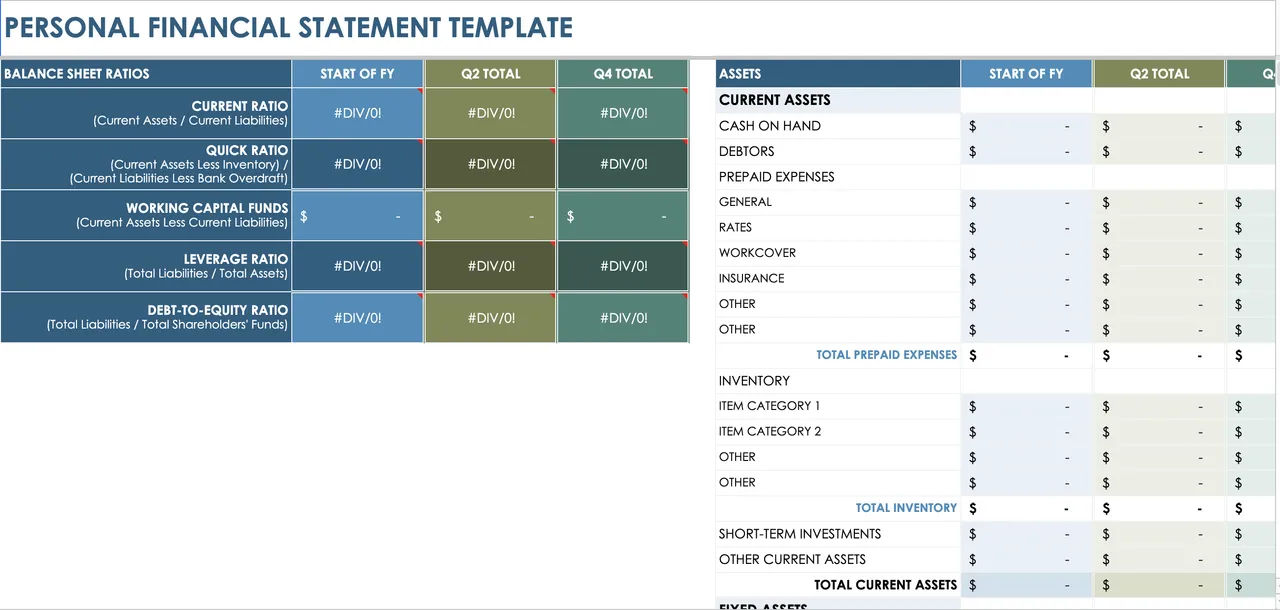Select Leverage Ratio Start of FY #DIV/0! cell

[x=358, y=266]
